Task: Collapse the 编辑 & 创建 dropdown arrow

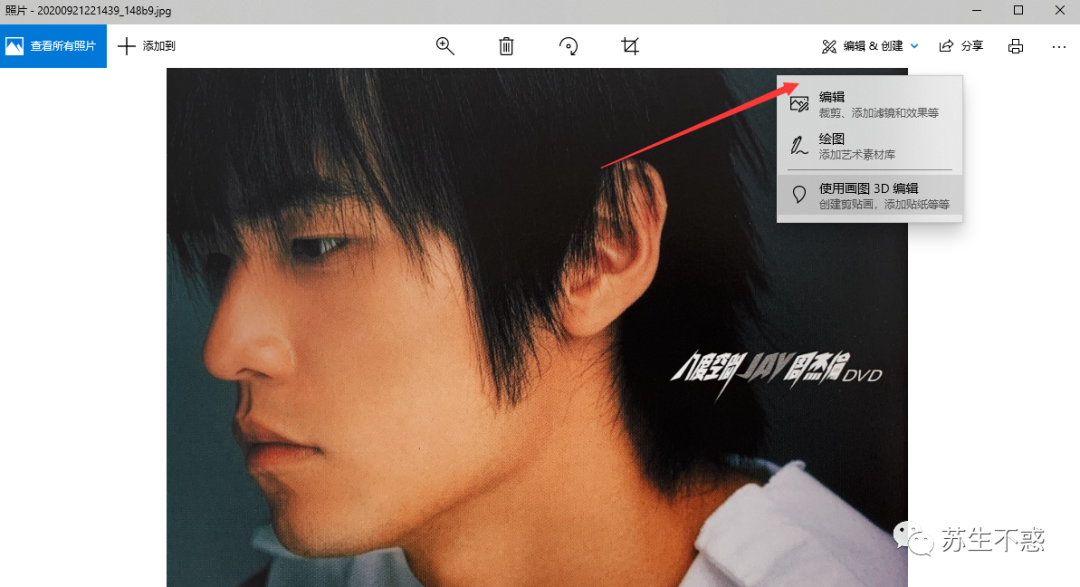Action: click(915, 46)
